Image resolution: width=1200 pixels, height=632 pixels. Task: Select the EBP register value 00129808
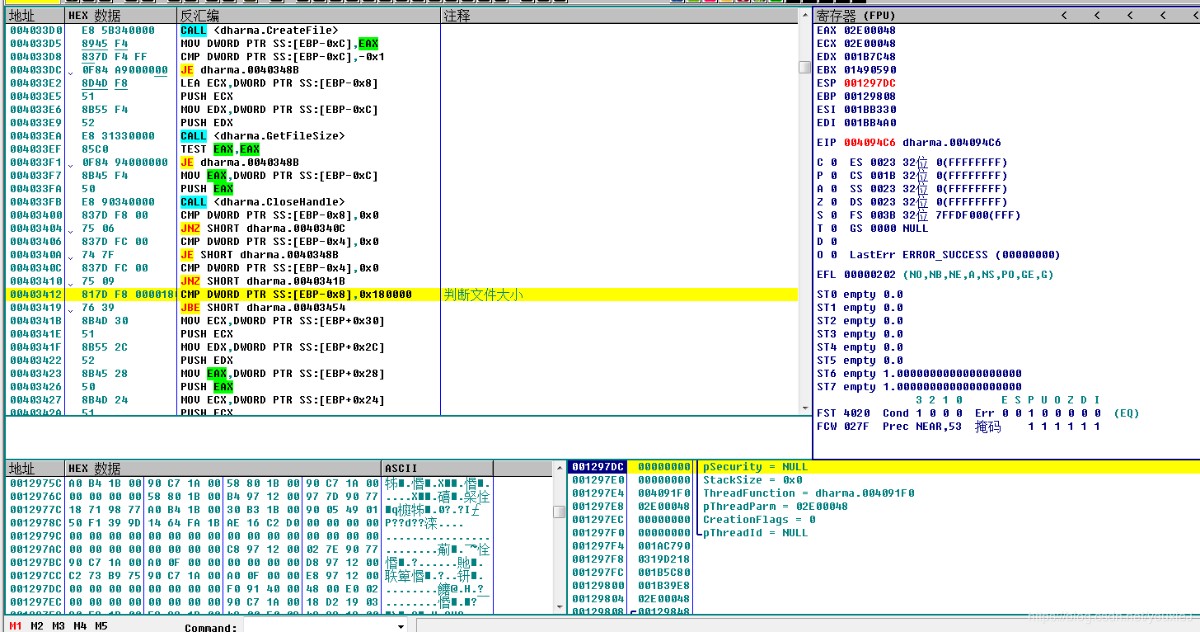[x=870, y=96]
